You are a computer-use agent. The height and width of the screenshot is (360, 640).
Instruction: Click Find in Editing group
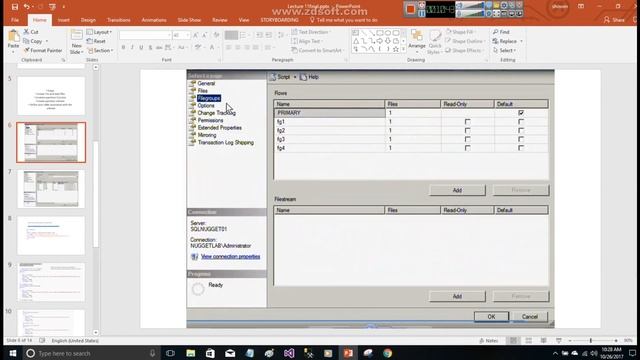point(501,32)
